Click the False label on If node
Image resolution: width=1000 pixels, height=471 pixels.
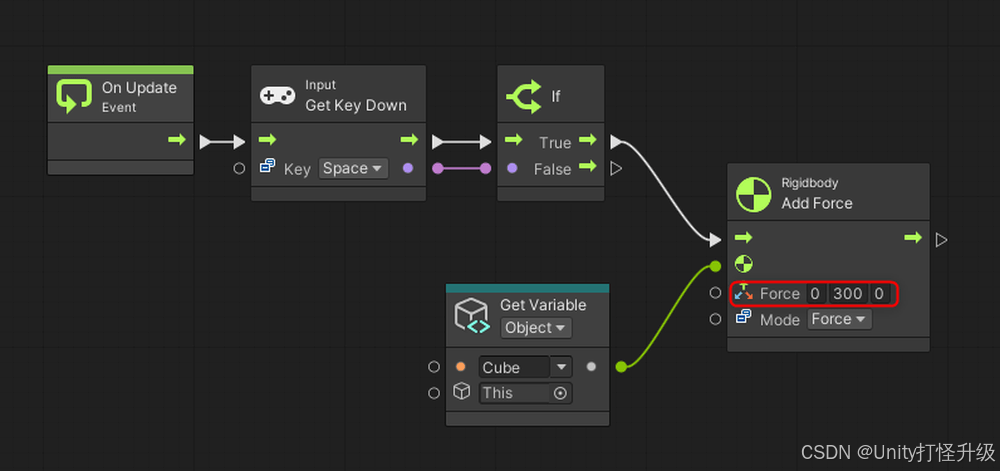[x=552, y=170]
